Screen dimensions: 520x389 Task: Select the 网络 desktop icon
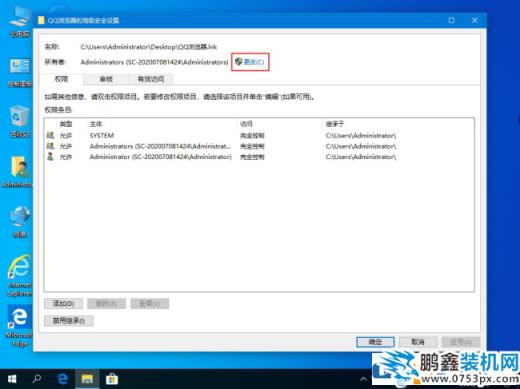20,222
